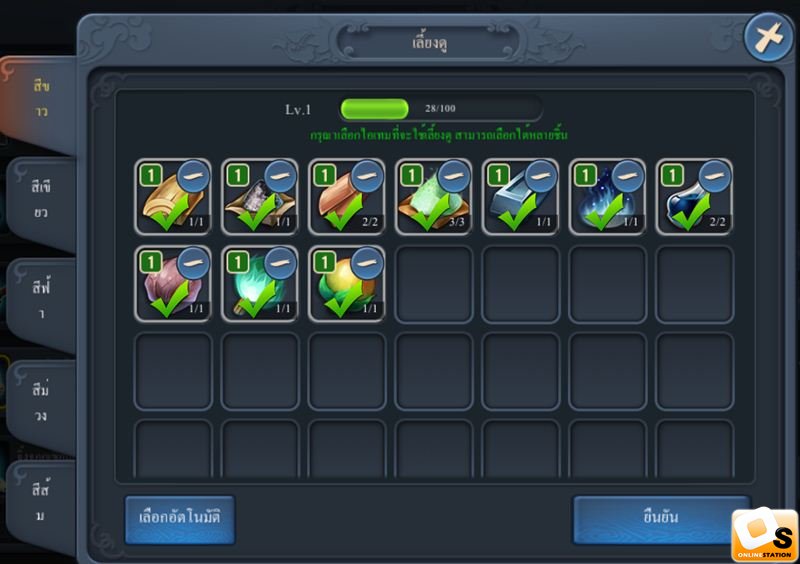
Task: Select the steel ingot item
Action: pyautogui.click(x=520, y=197)
